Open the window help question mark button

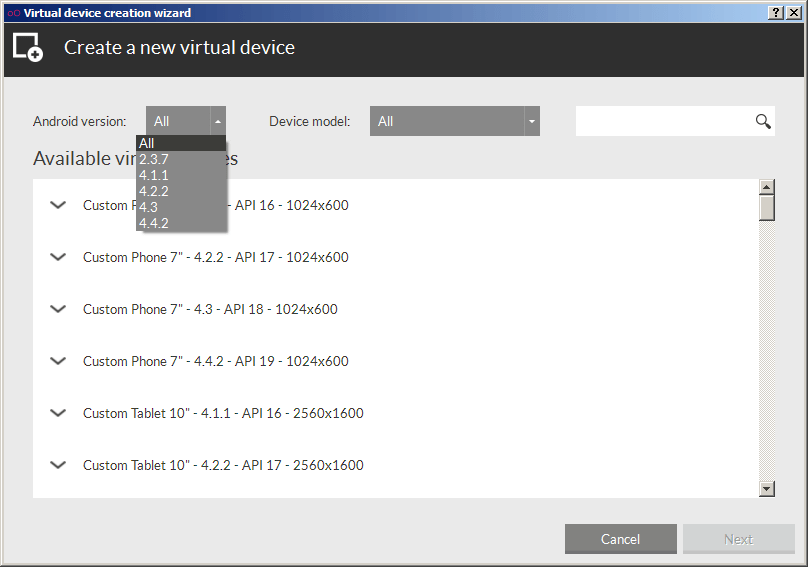click(776, 13)
